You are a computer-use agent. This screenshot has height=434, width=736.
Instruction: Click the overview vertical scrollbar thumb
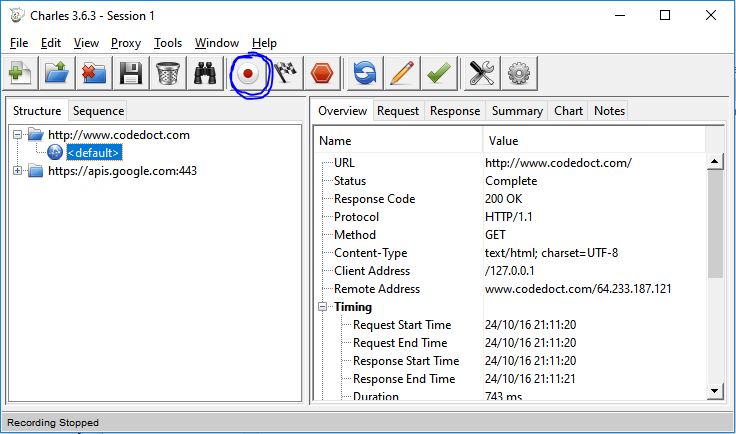click(714, 224)
